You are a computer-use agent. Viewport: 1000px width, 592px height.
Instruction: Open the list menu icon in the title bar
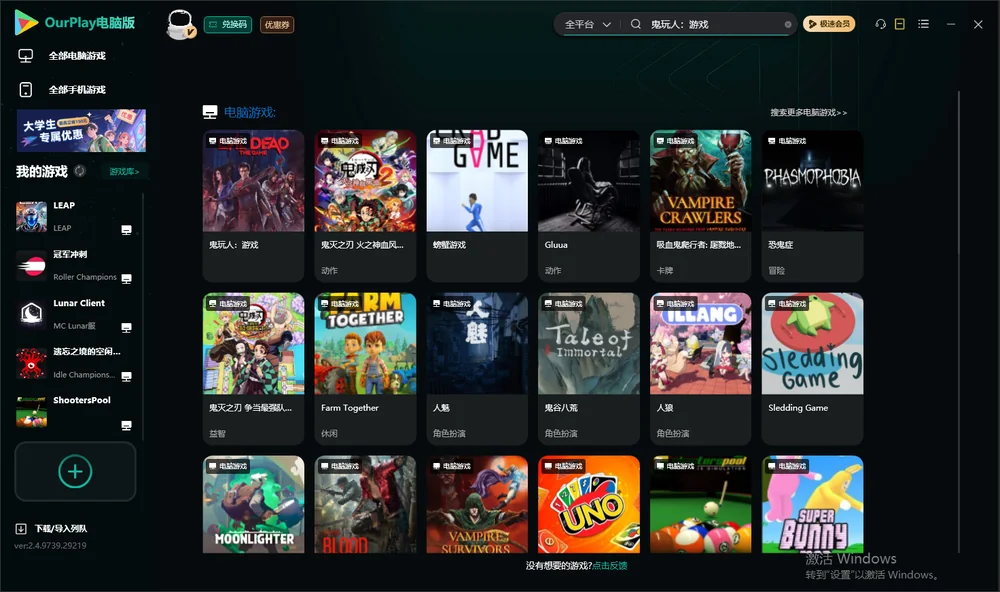pyautogui.click(x=923, y=24)
